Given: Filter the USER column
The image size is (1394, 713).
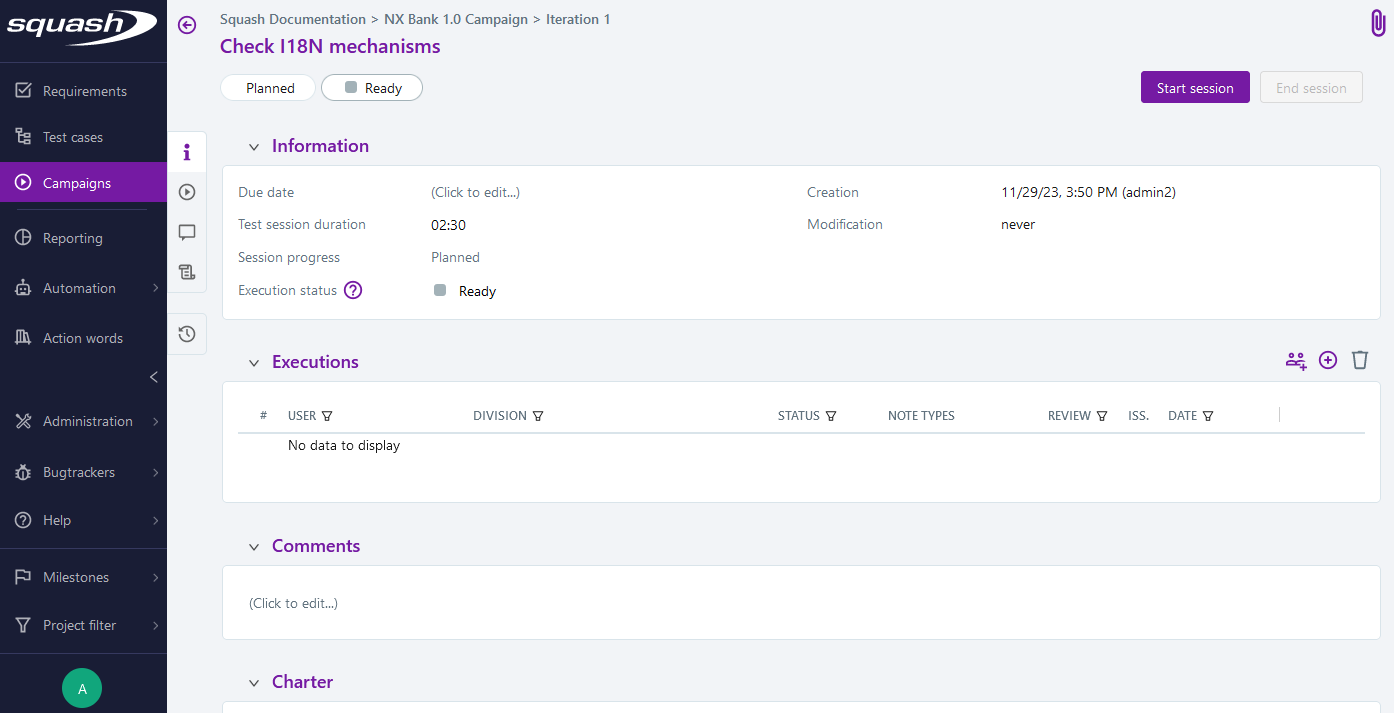Looking at the screenshot, I should pos(327,416).
